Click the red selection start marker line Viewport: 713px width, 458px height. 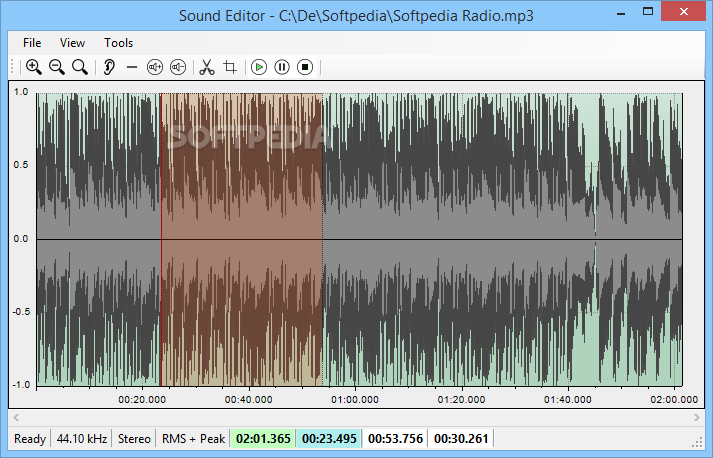(x=161, y=239)
